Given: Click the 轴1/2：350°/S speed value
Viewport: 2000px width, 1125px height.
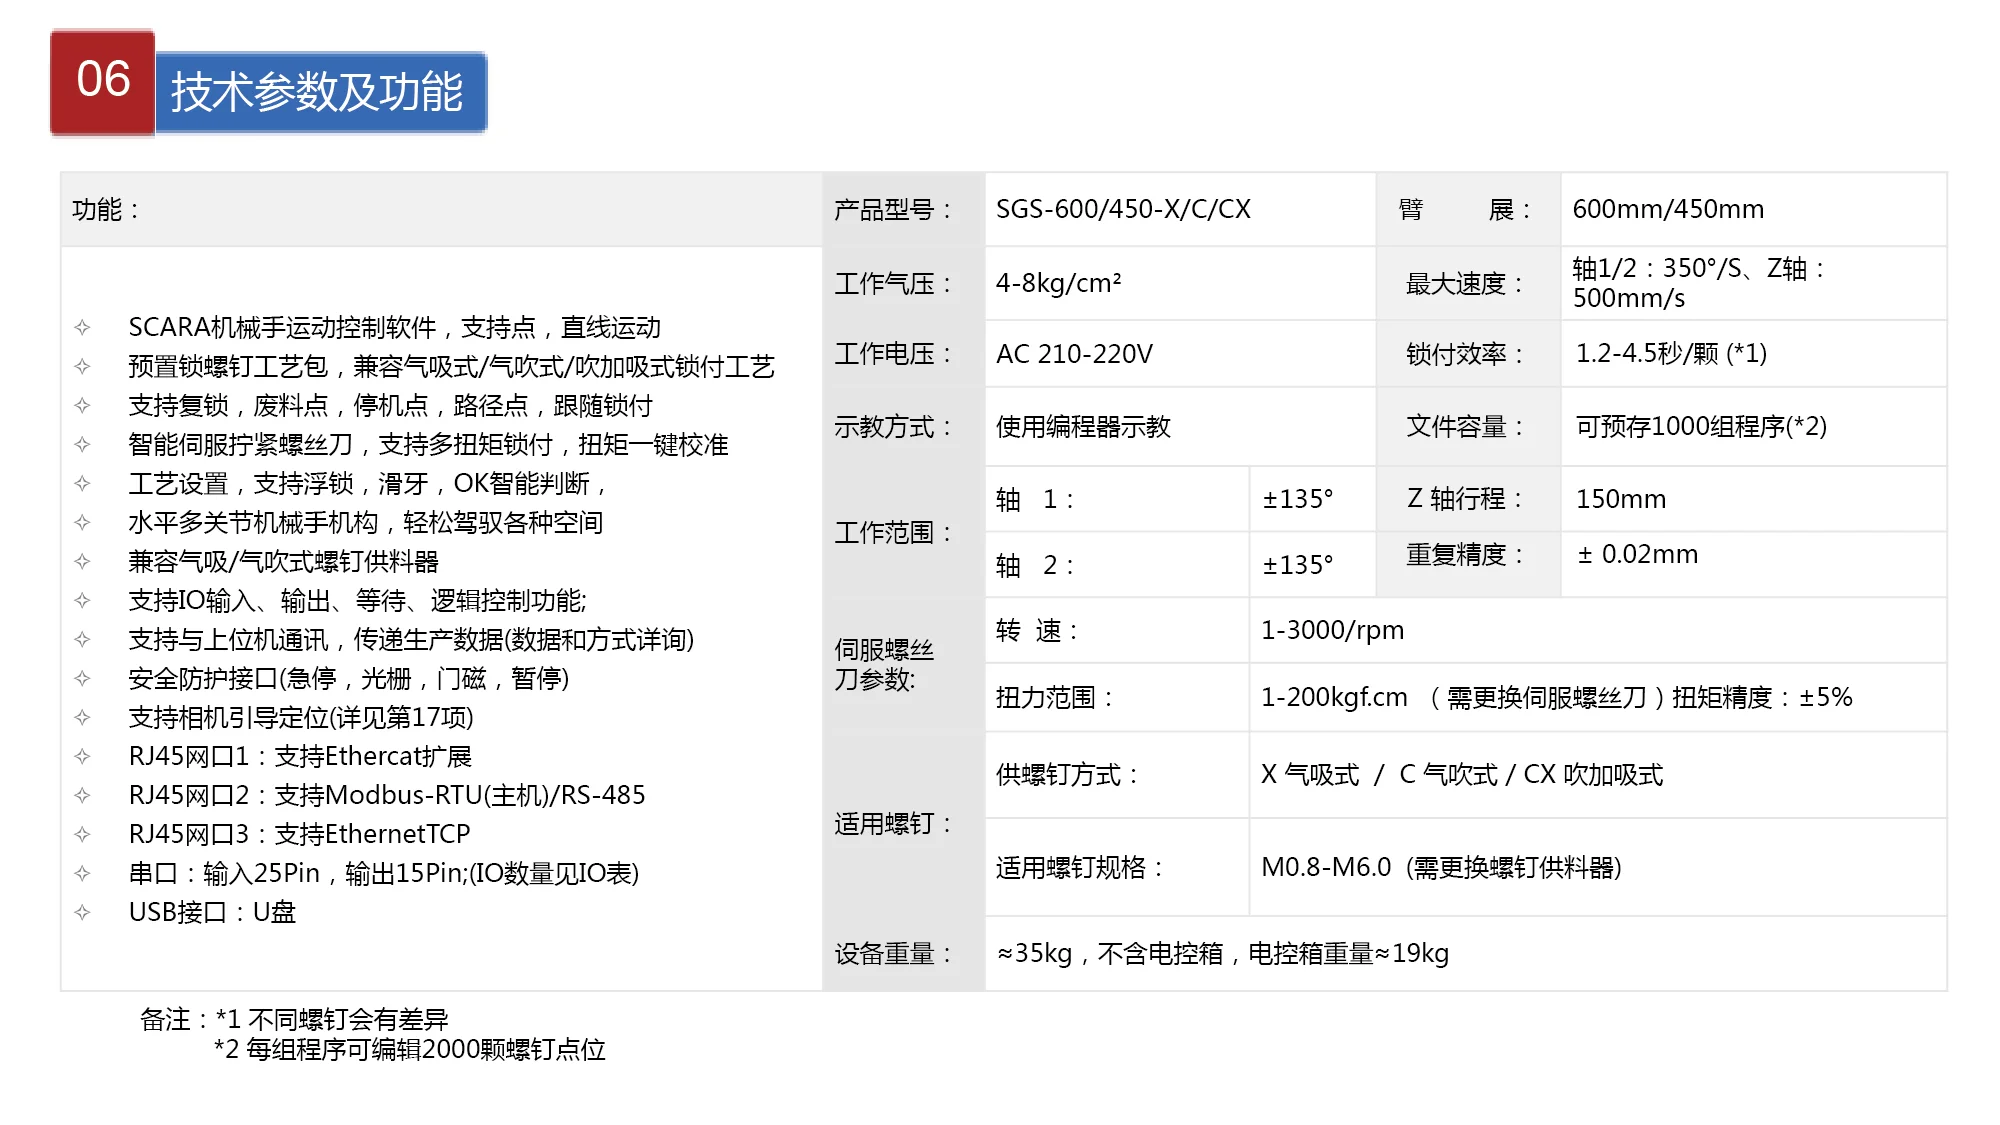Looking at the screenshot, I should point(1700,284).
